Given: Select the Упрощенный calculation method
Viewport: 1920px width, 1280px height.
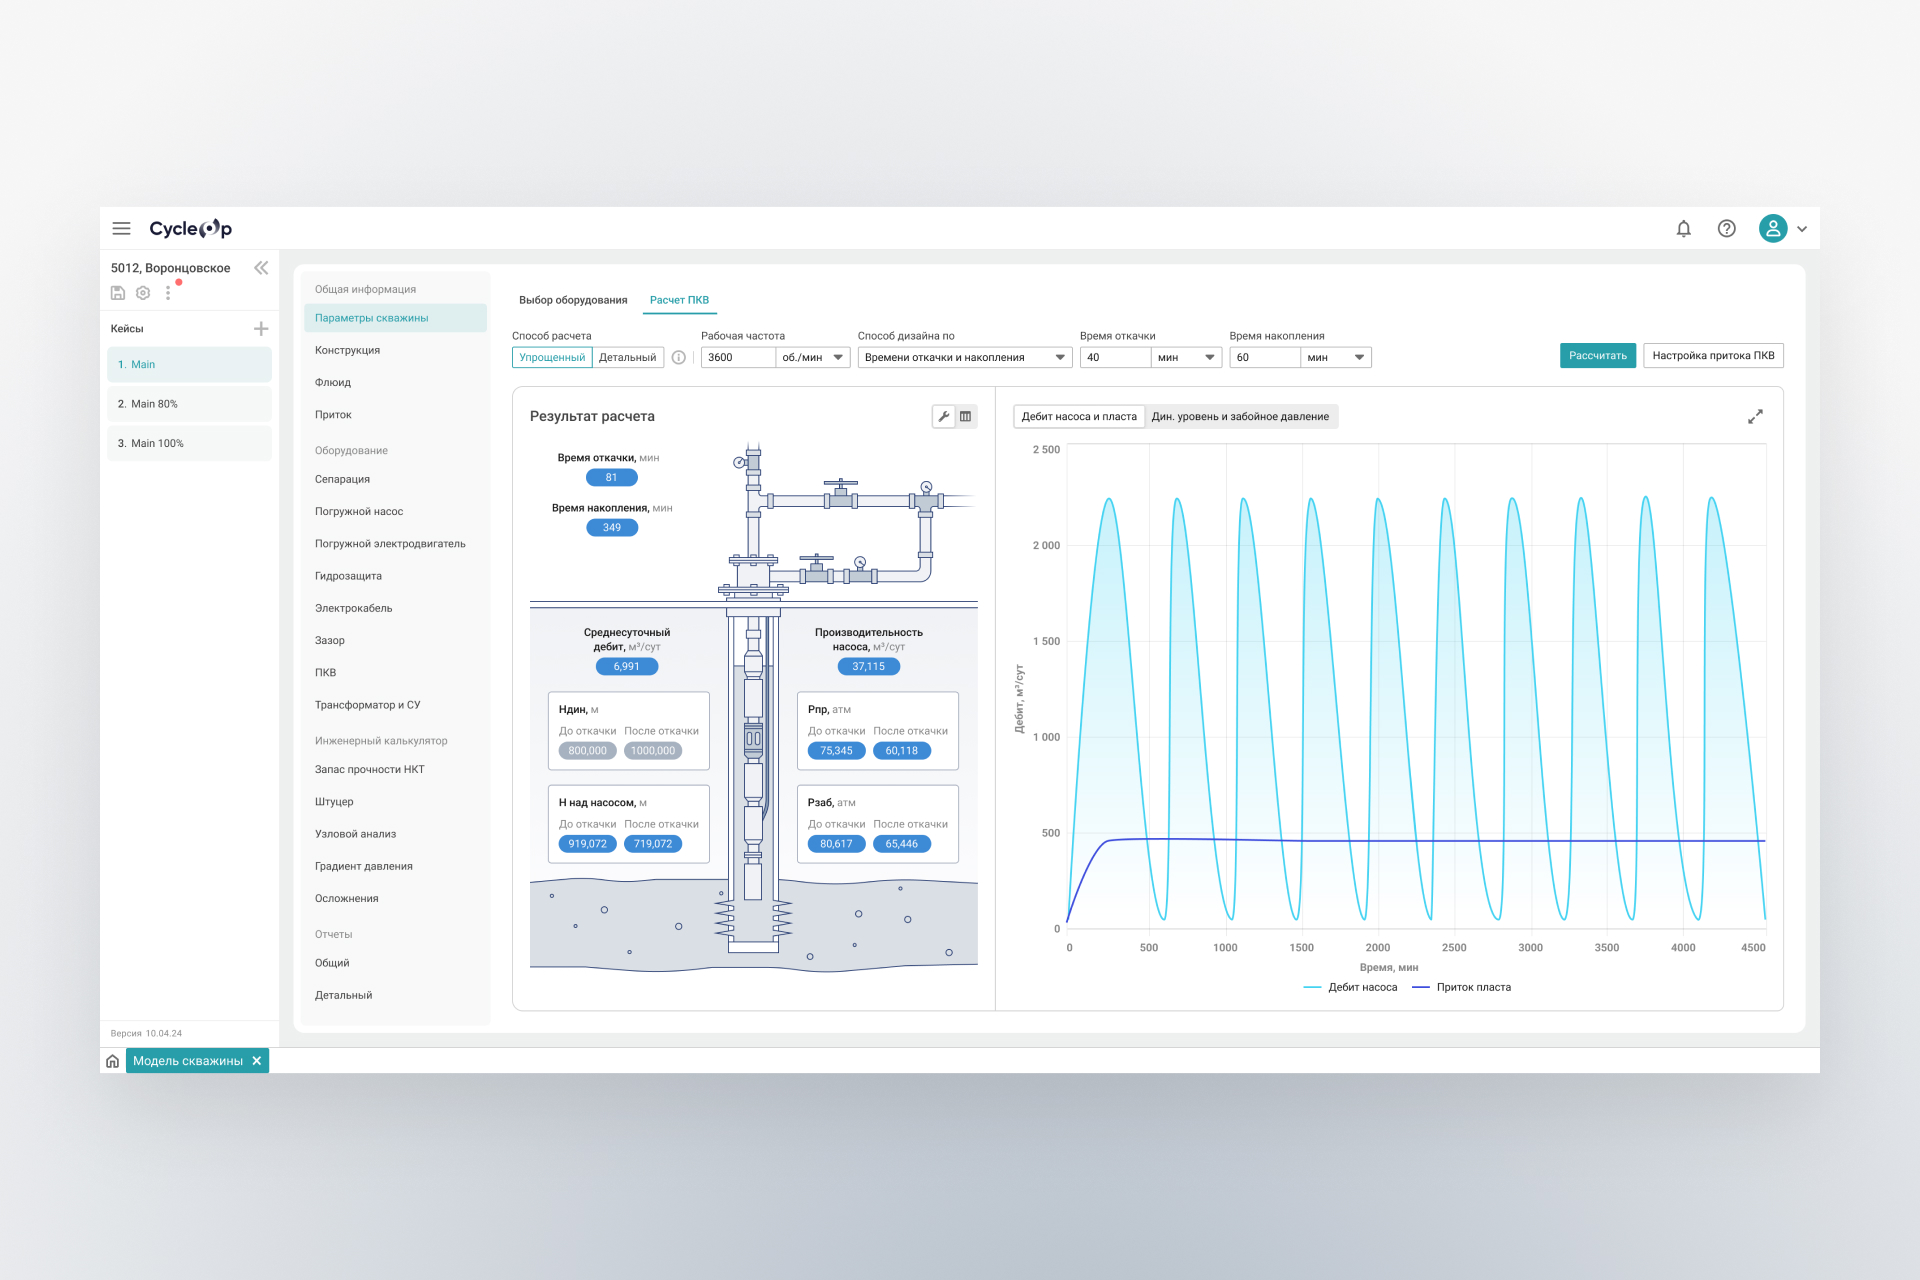Looking at the screenshot, I should [x=552, y=357].
